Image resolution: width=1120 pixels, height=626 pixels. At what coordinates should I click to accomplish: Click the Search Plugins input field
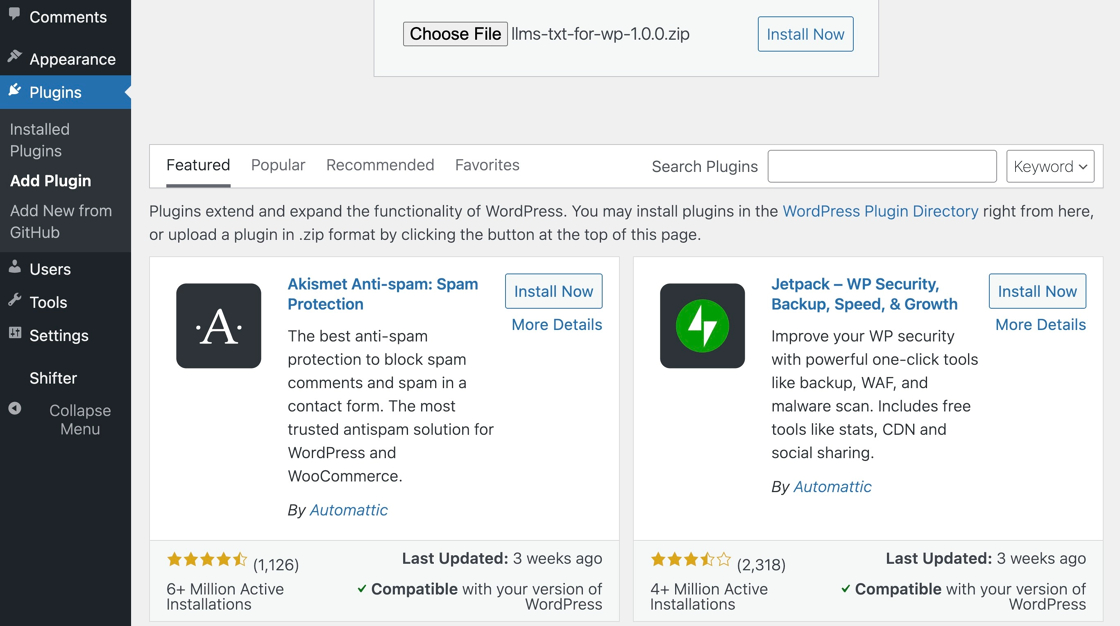pyautogui.click(x=882, y=167)
